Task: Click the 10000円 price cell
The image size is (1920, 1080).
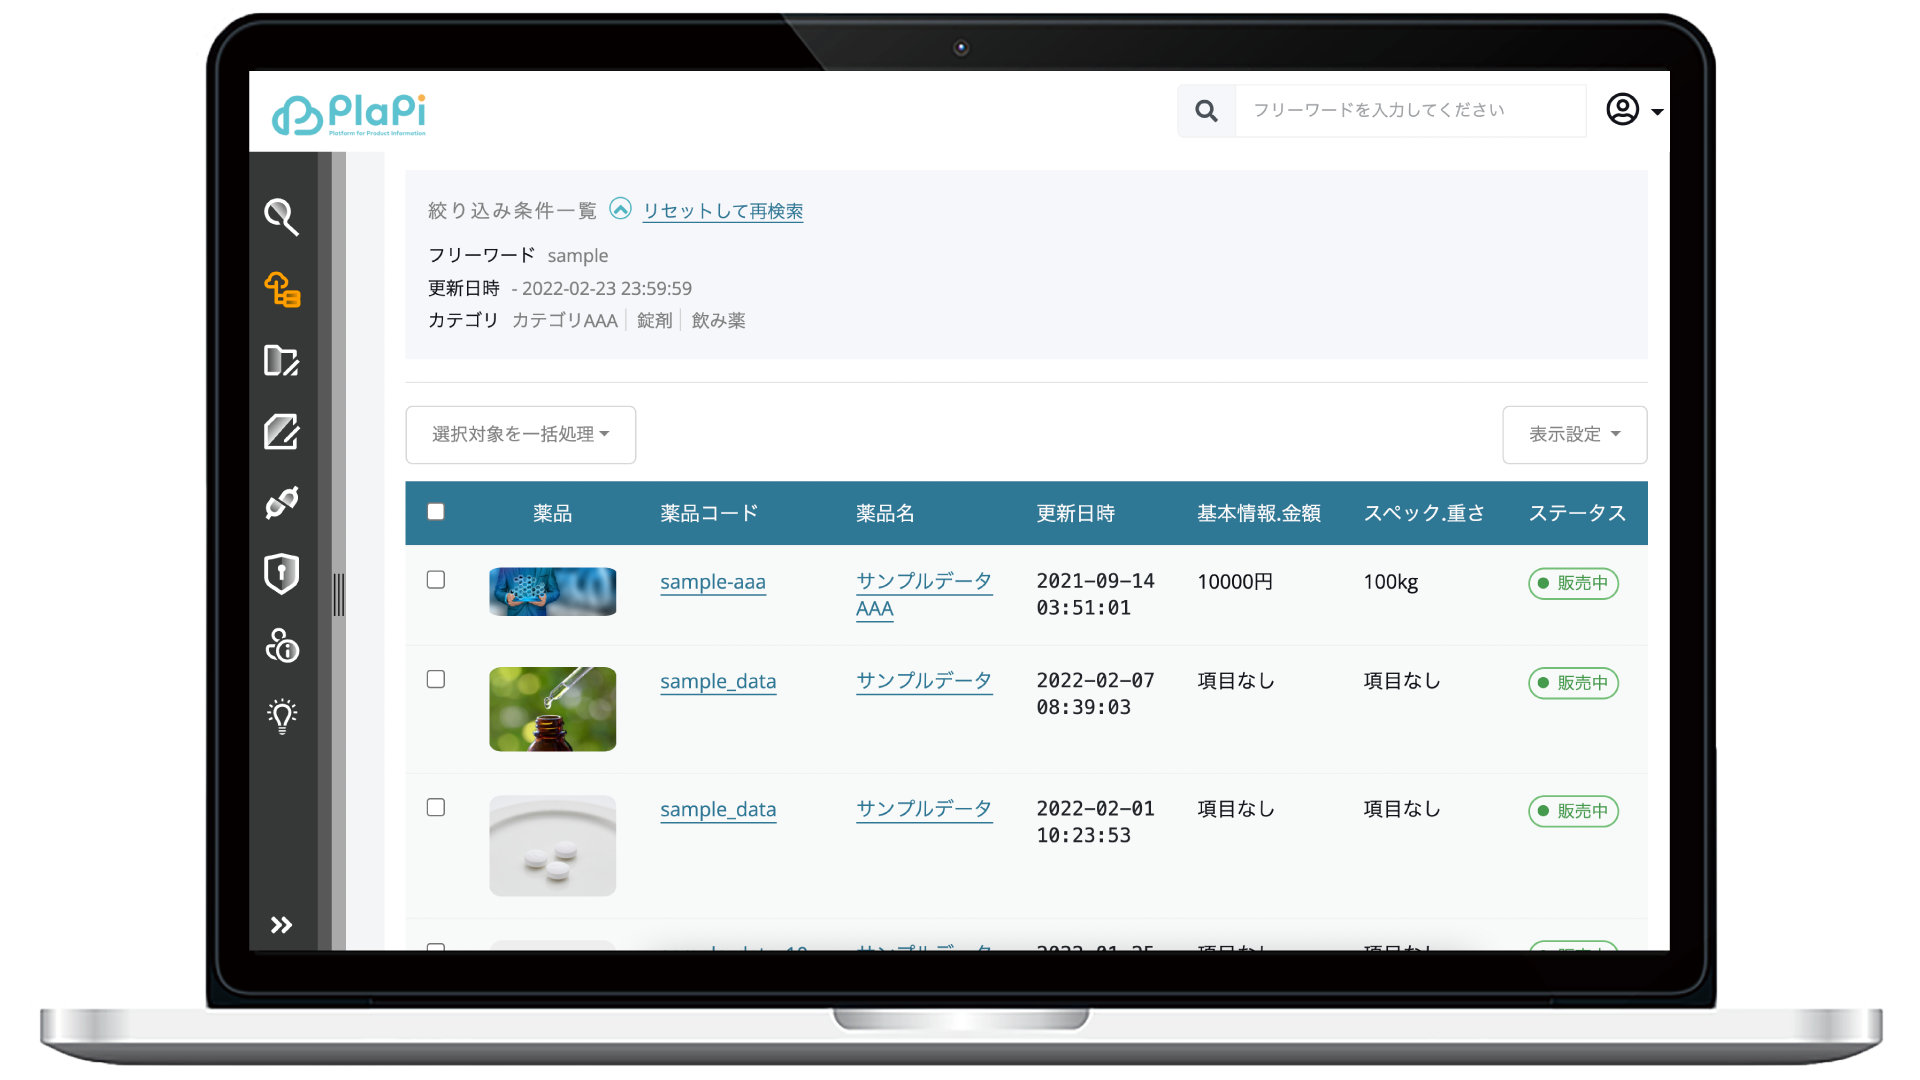Action: (1235, 582)
